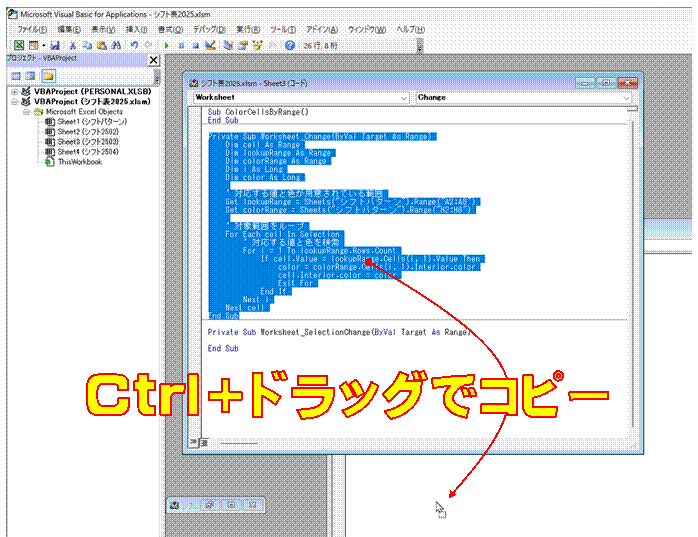The width and height of the screenshot is (698, 537).
Task: Click the View Microsoft Excel toolbar icon
Action: tap(19, 45)
